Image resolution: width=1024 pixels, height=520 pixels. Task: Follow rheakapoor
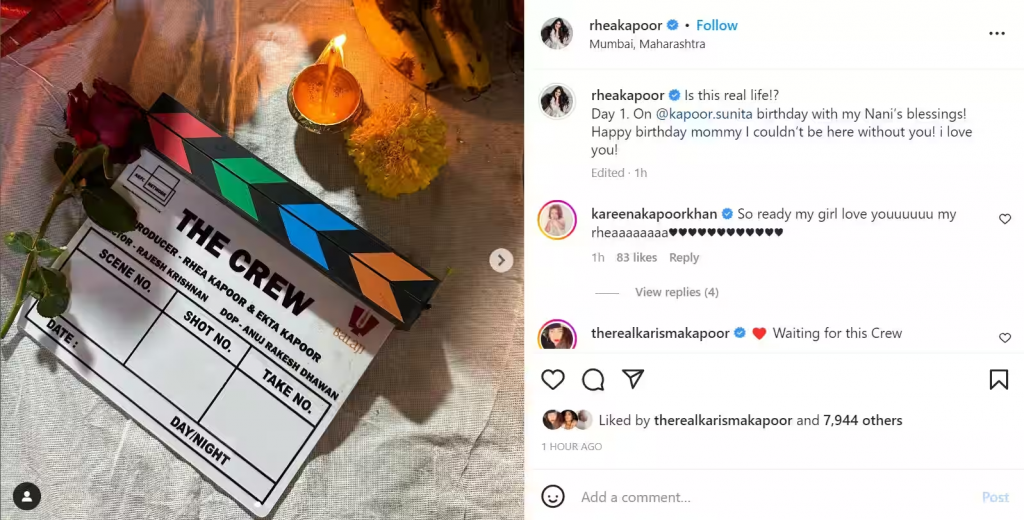click(x=716, y=25)
